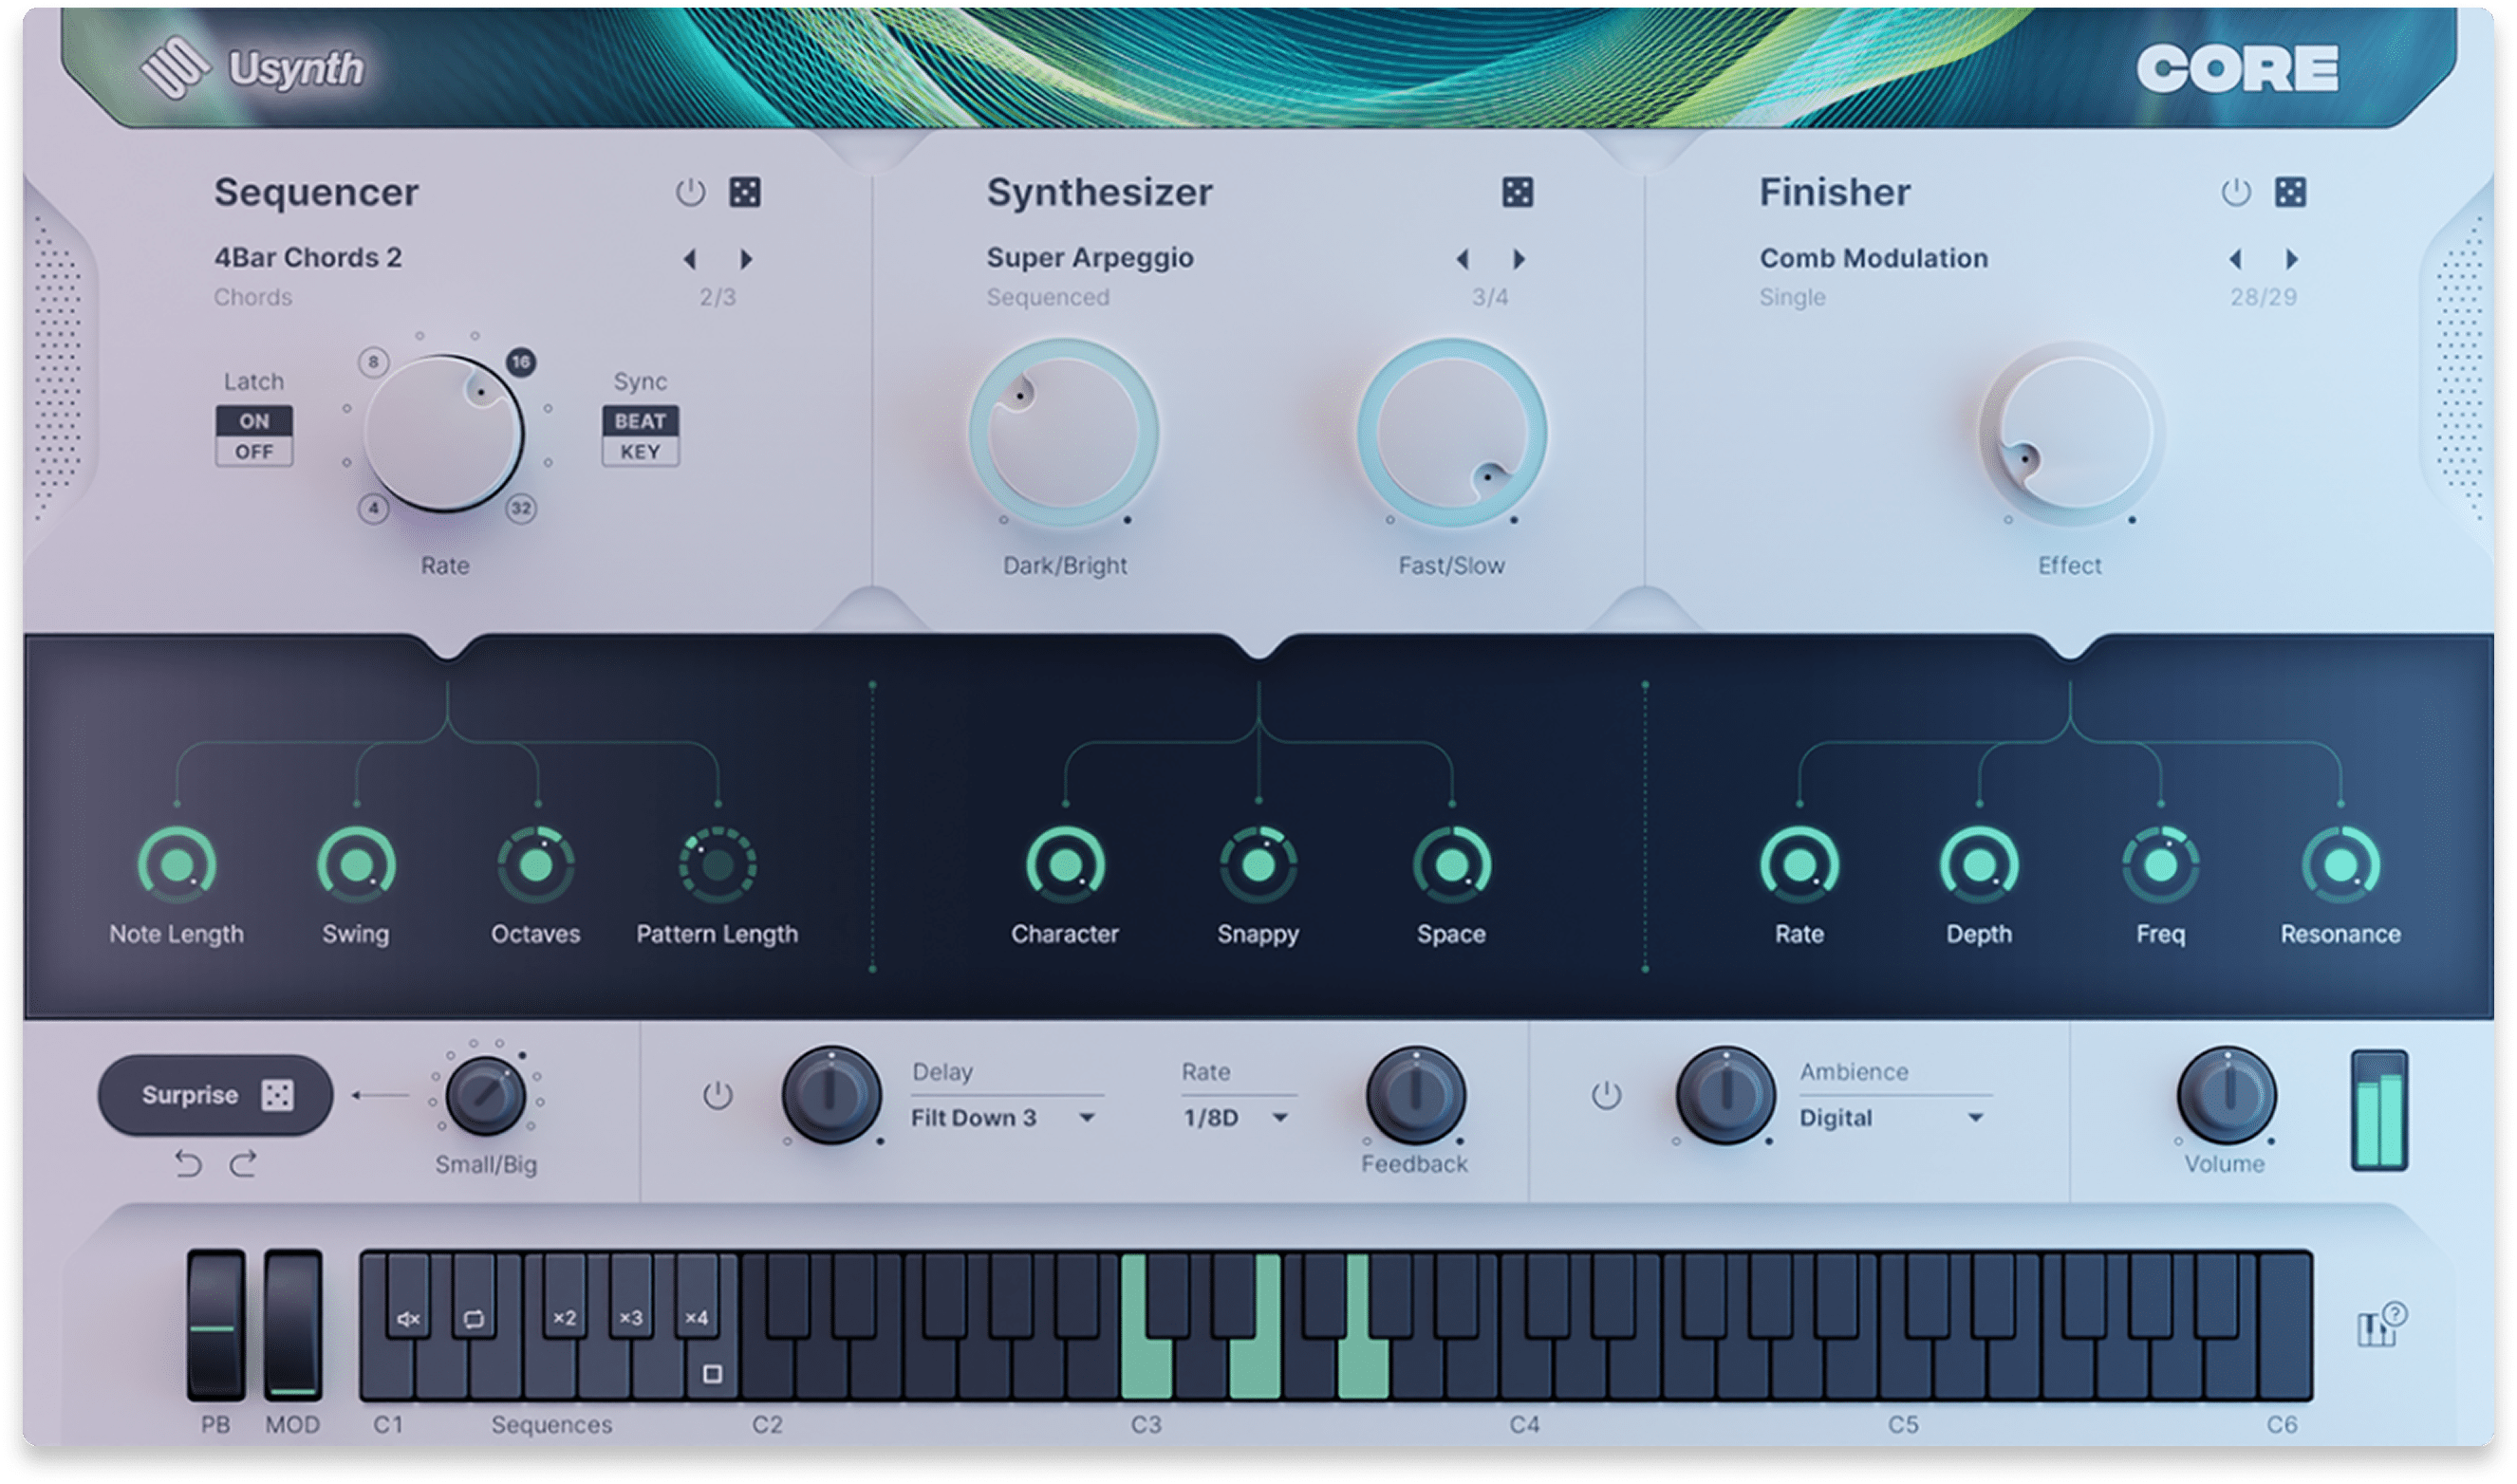The width and height of the screenshot is (2517, 1484).
Task: Go to previous Finisher preset
Action: tap(2235, 259)
